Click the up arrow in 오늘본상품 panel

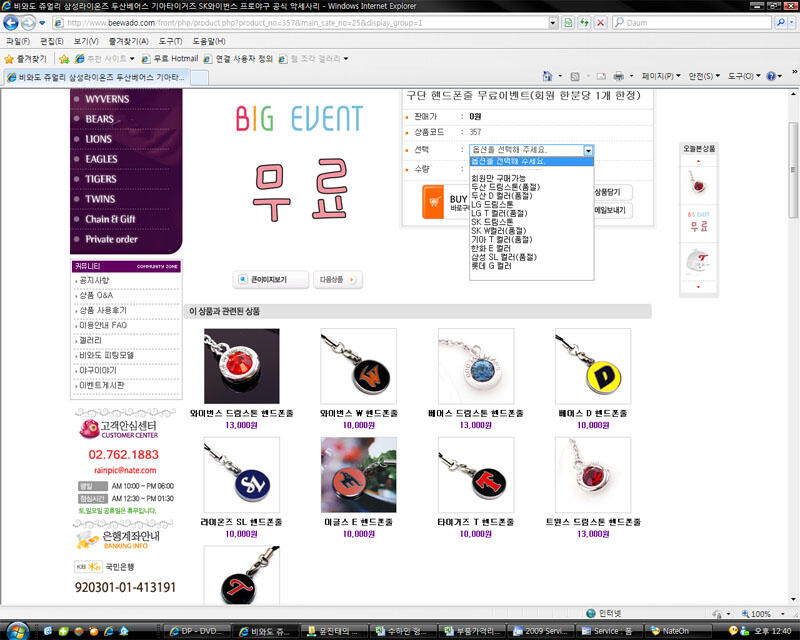click(x=698, y=161)
